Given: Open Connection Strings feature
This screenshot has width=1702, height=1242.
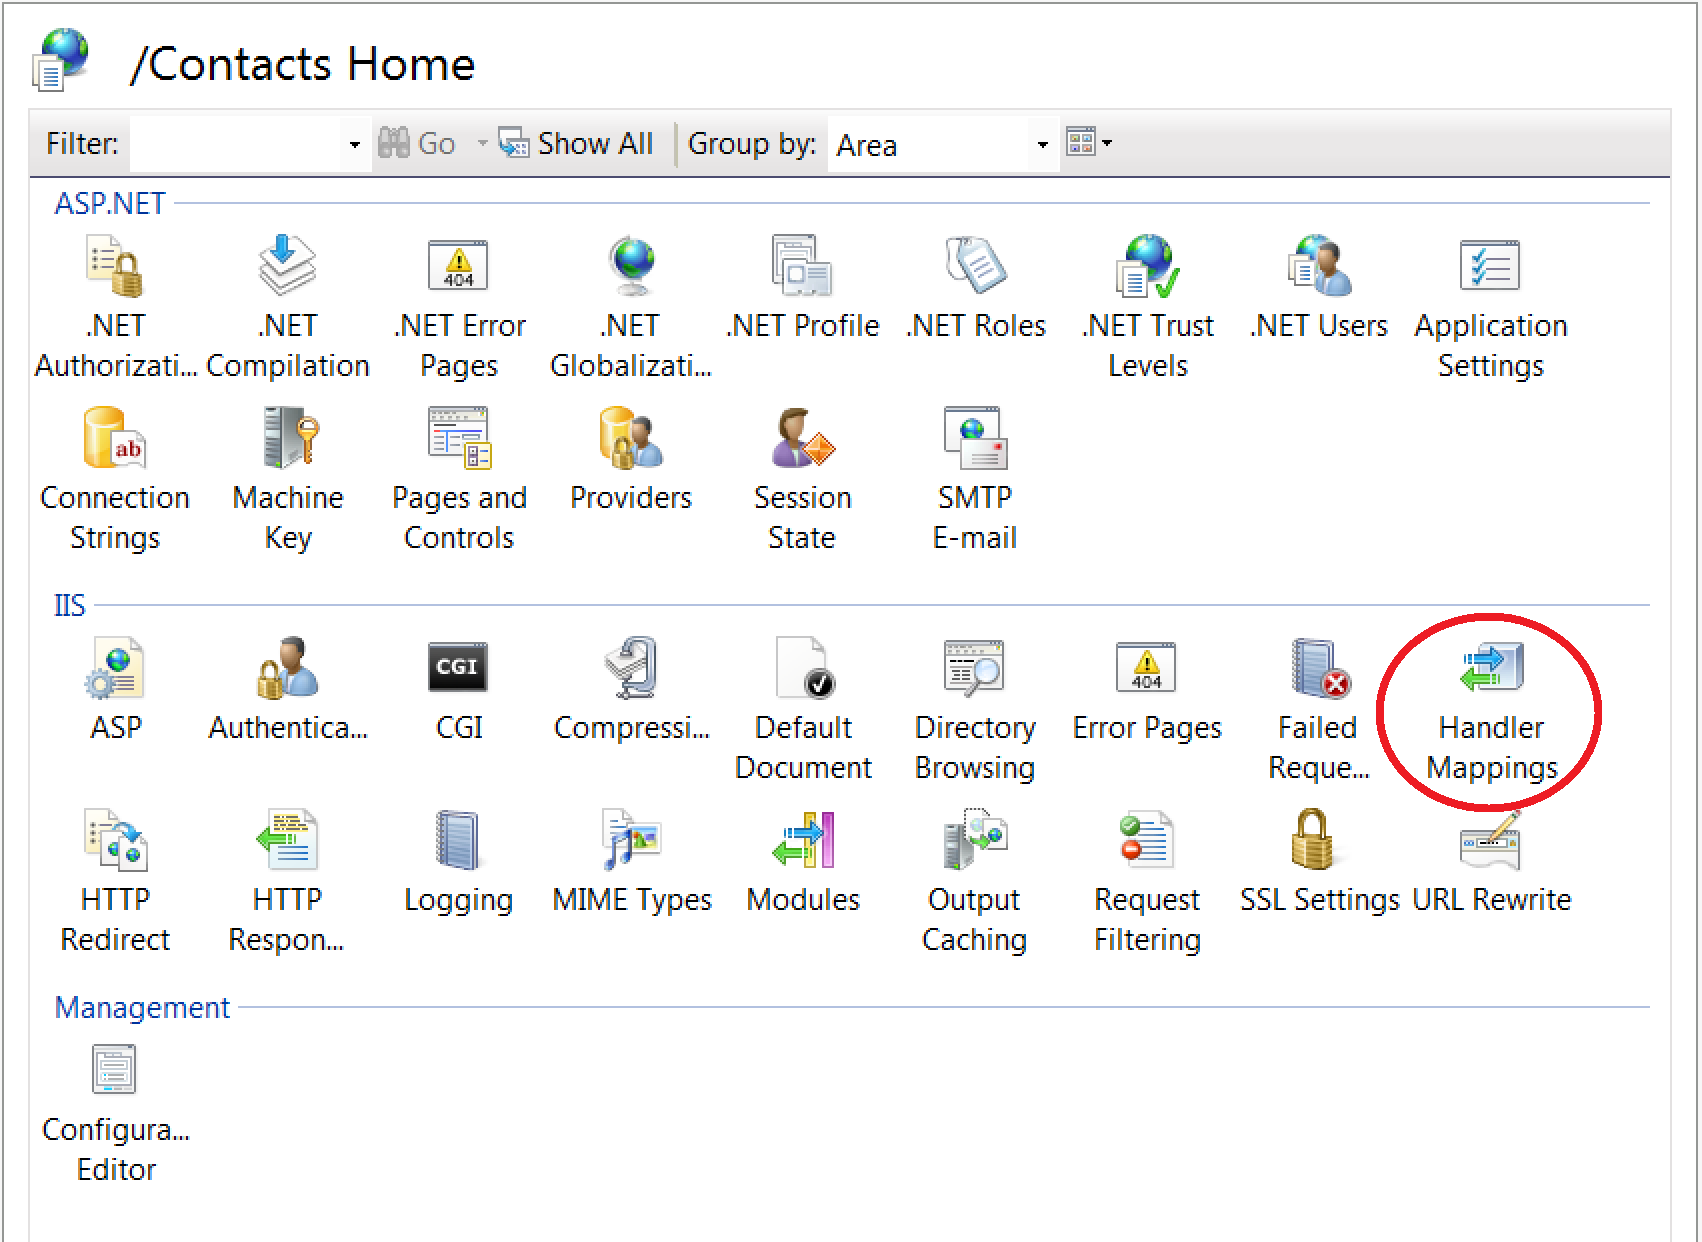Looking at the screenshot, I should (x=115, y=479).
